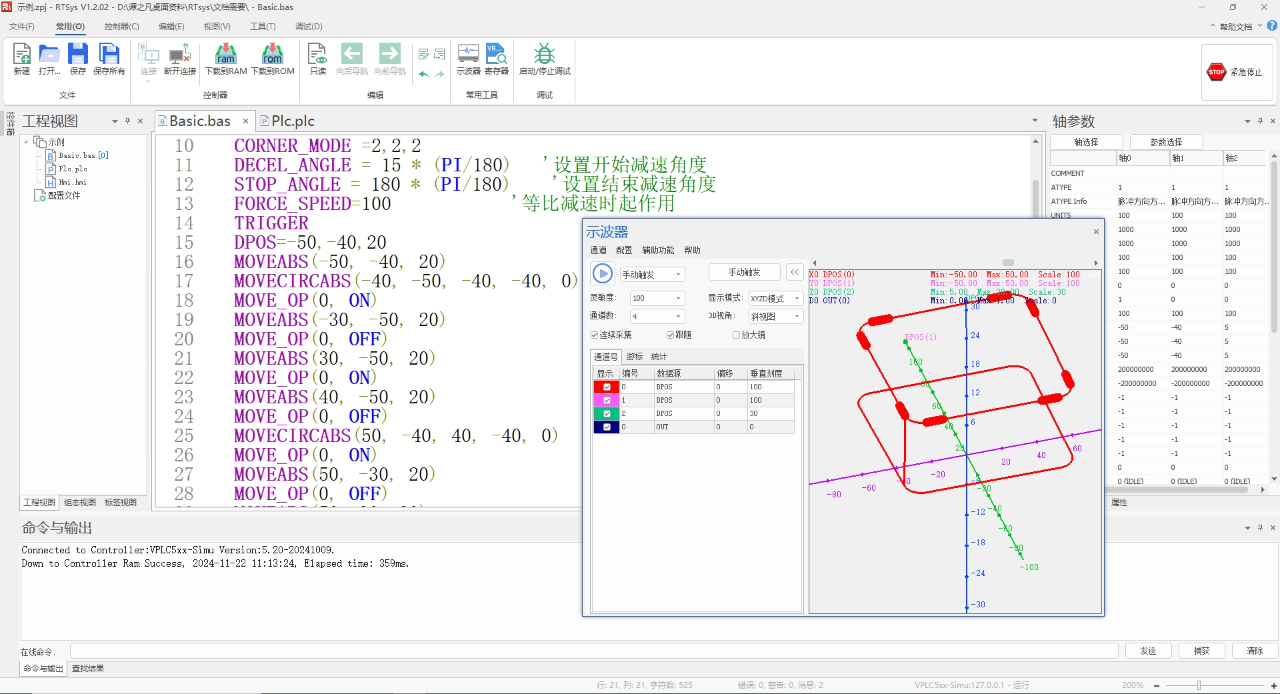
Task: Switch to the 组态视图 tab
Action: tap(79, 502)
